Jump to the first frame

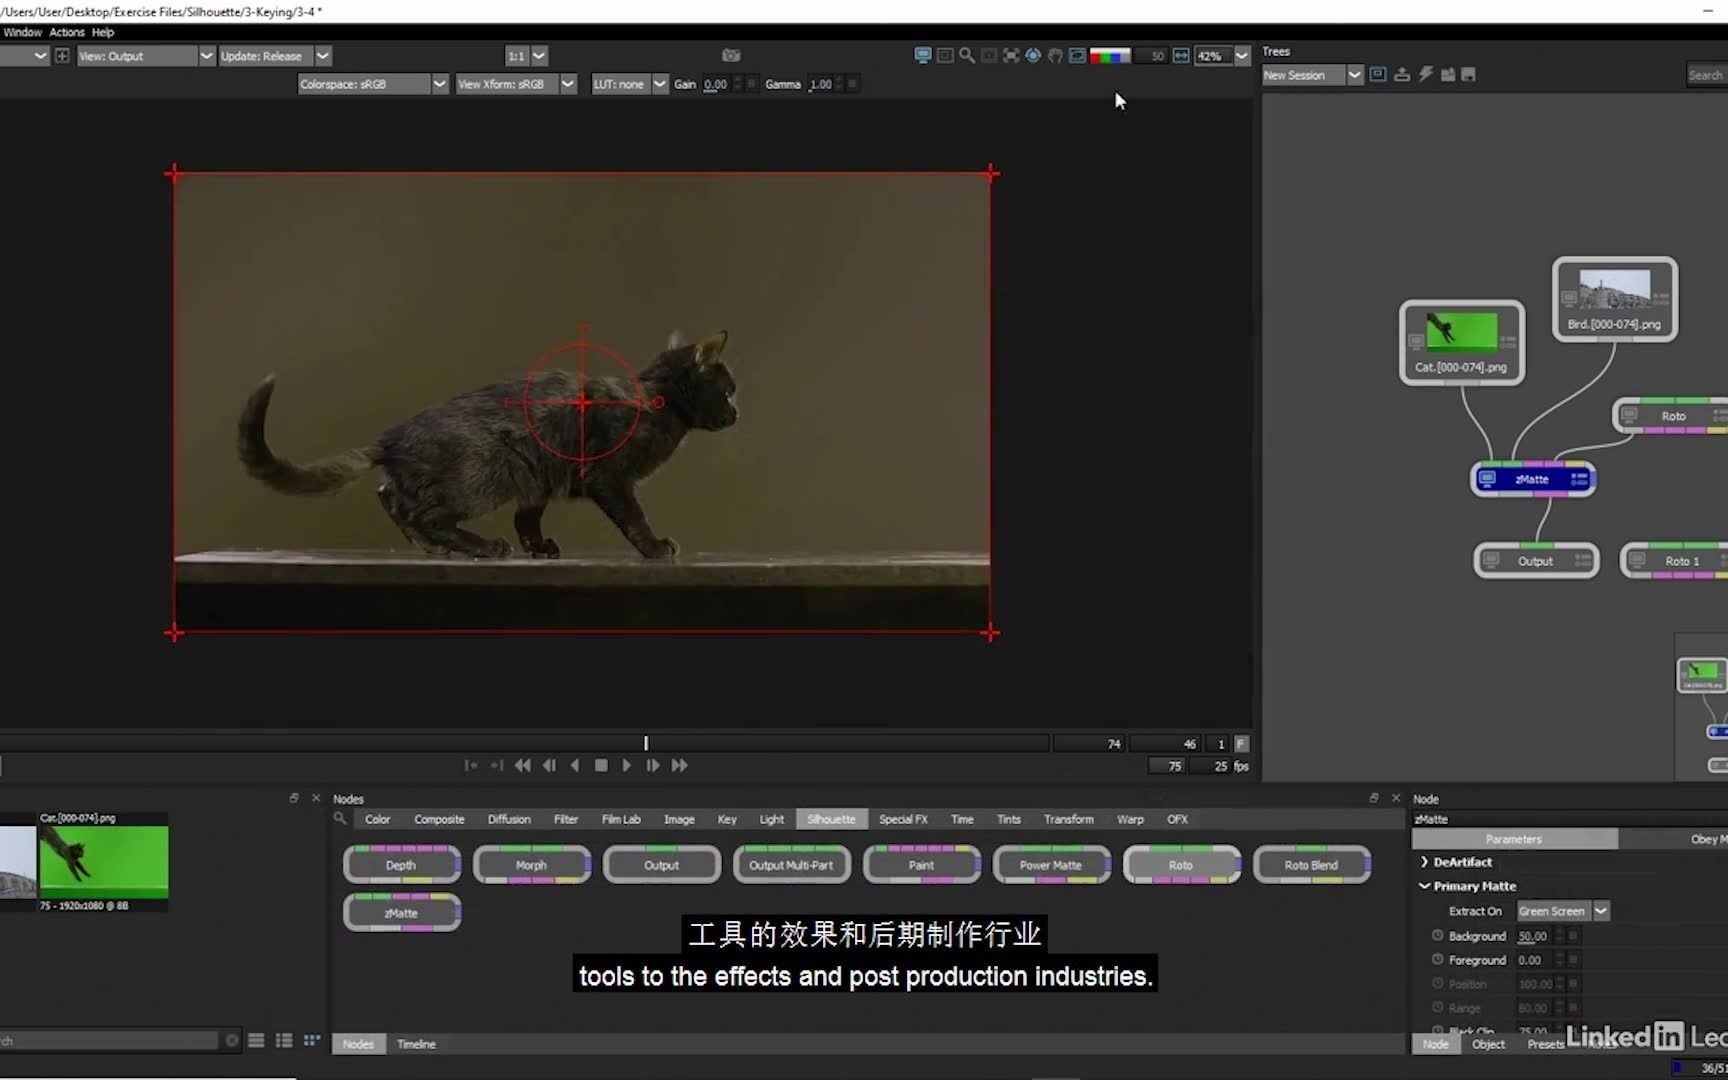pos(522,765)
